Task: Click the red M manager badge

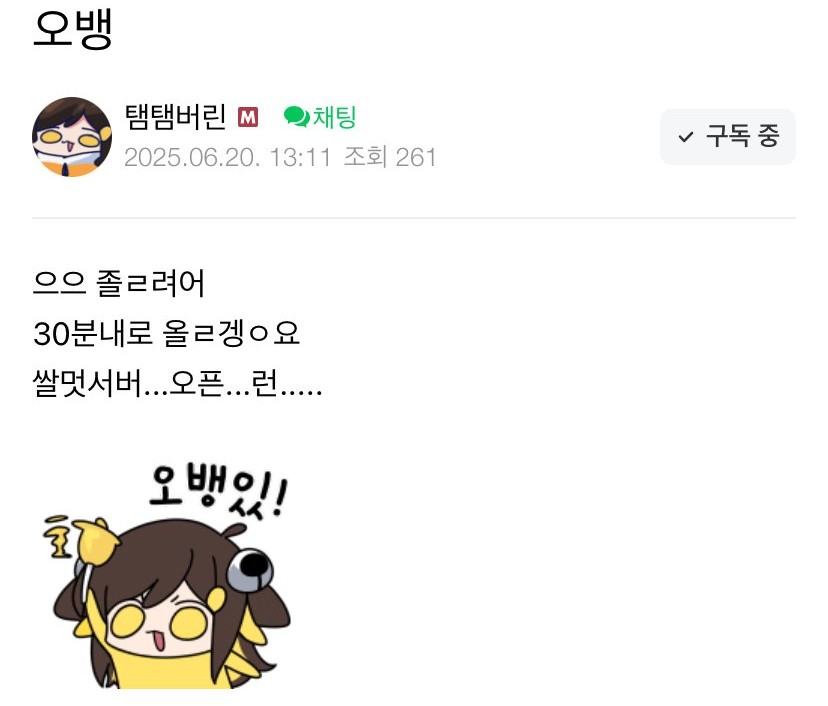Action: point(248,117)
